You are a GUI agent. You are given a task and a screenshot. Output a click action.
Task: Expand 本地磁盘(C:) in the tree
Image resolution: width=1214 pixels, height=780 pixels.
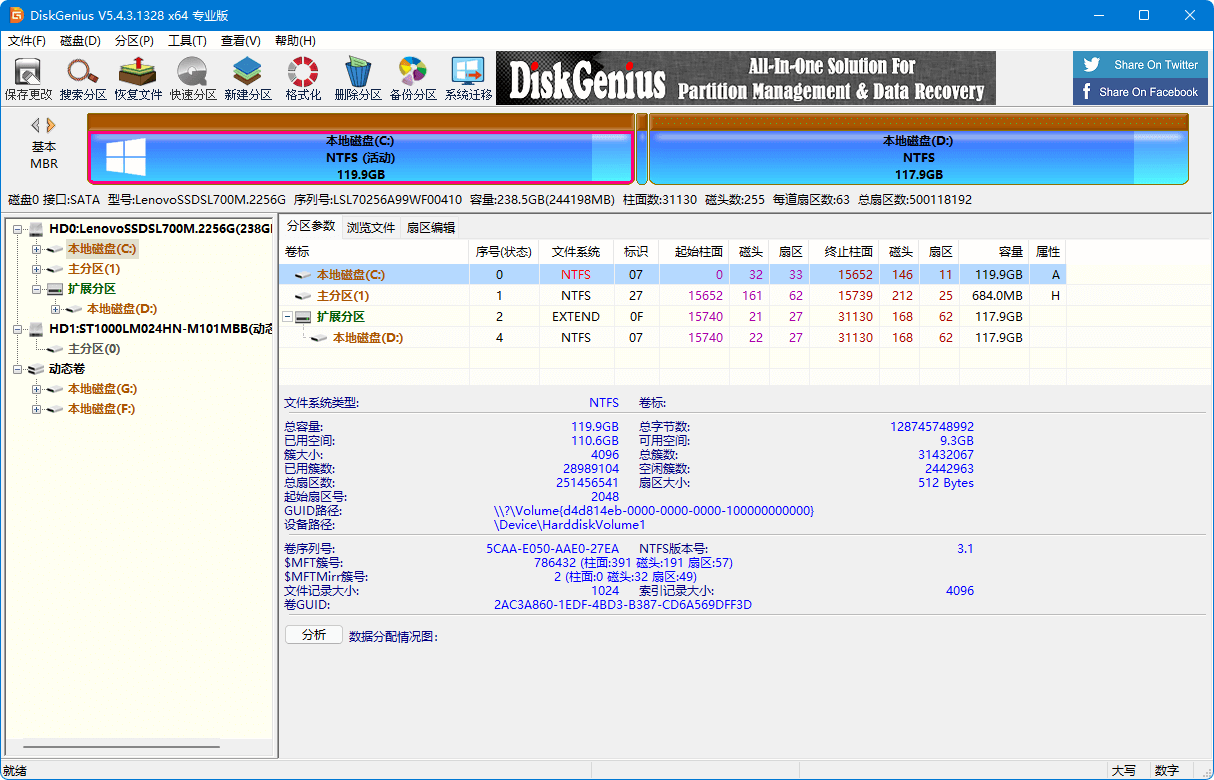37,249
